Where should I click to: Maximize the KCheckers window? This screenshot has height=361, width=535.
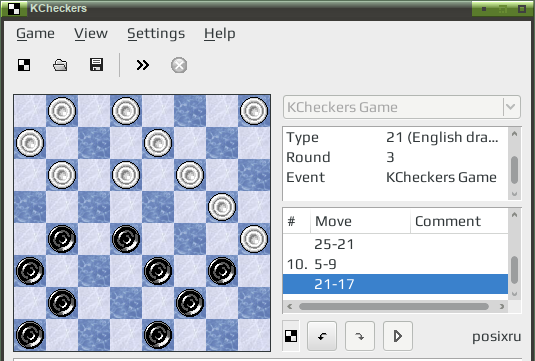coord(522,9)
